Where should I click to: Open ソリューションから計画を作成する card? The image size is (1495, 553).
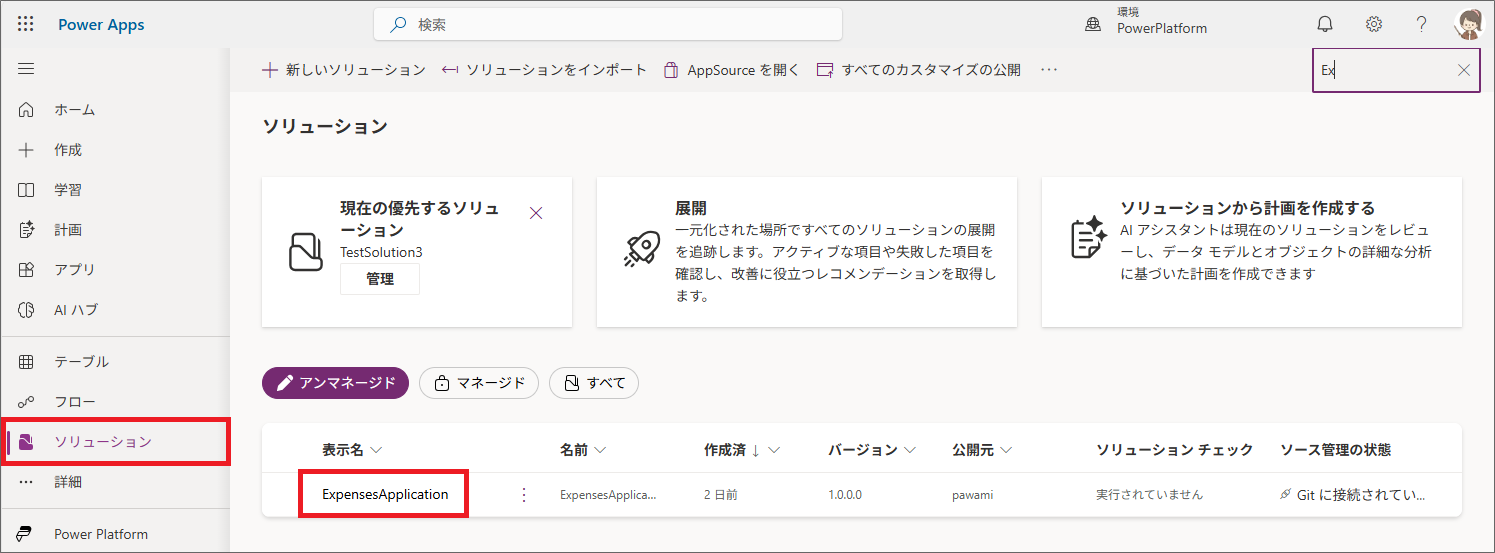(x=1252, y=252)
